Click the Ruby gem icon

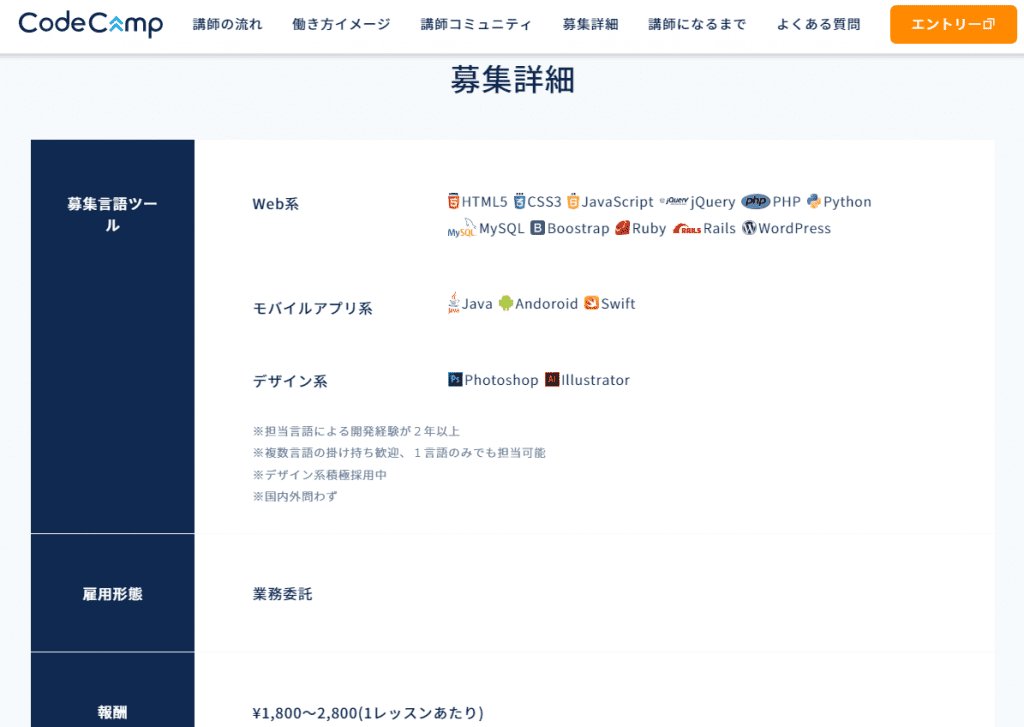click(622, 228)
